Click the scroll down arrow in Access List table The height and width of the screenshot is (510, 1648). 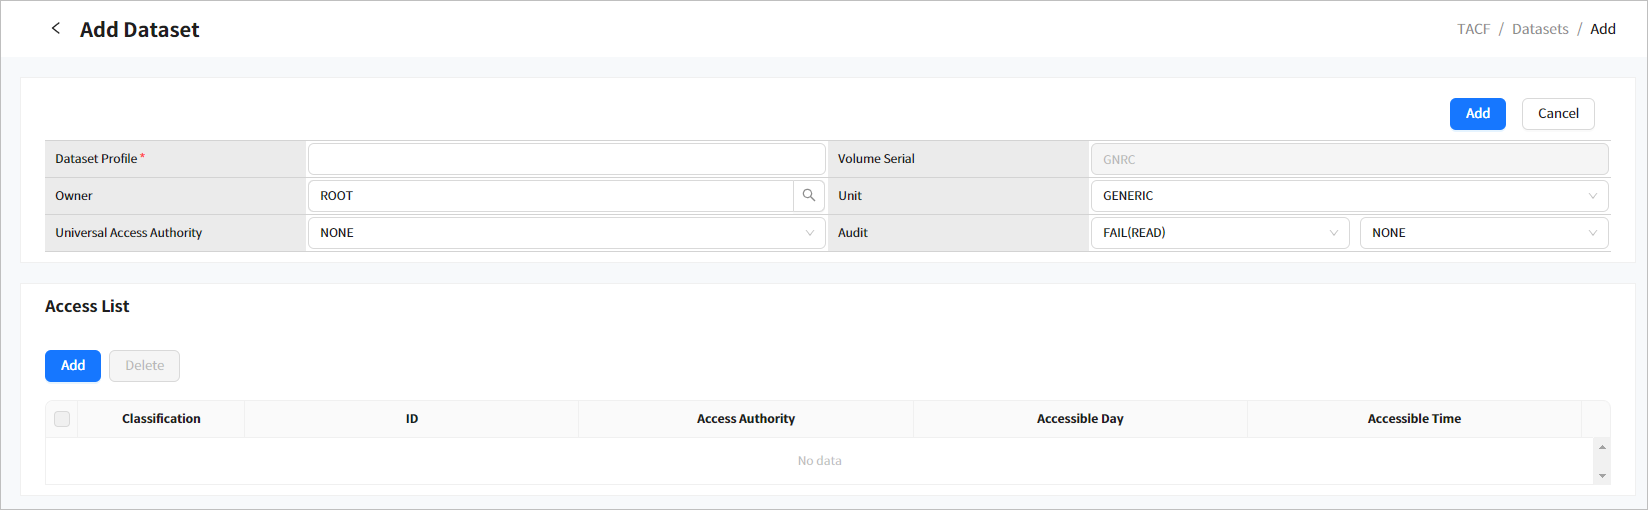click(x=1602, y=476)
